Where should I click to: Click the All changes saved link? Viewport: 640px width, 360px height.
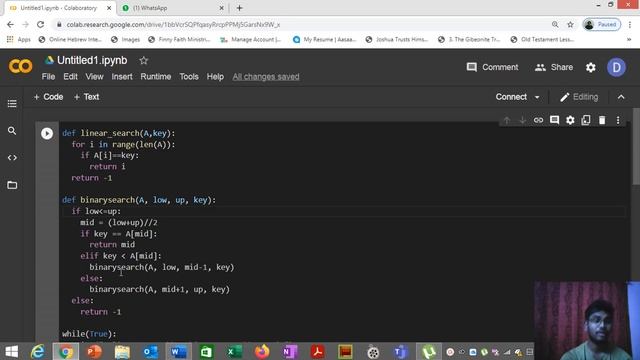pyautogui.click(x=266, y=77)
